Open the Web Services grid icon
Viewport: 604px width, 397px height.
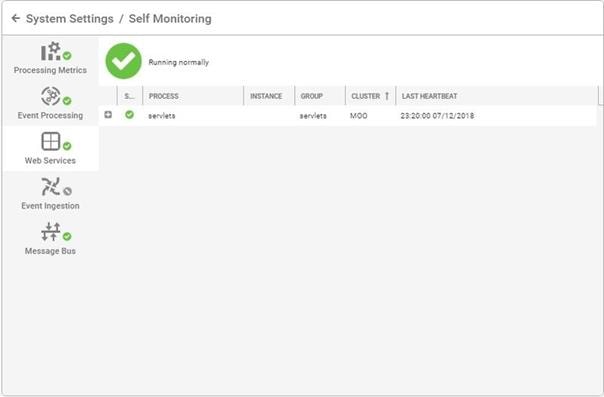click(50, 141)
